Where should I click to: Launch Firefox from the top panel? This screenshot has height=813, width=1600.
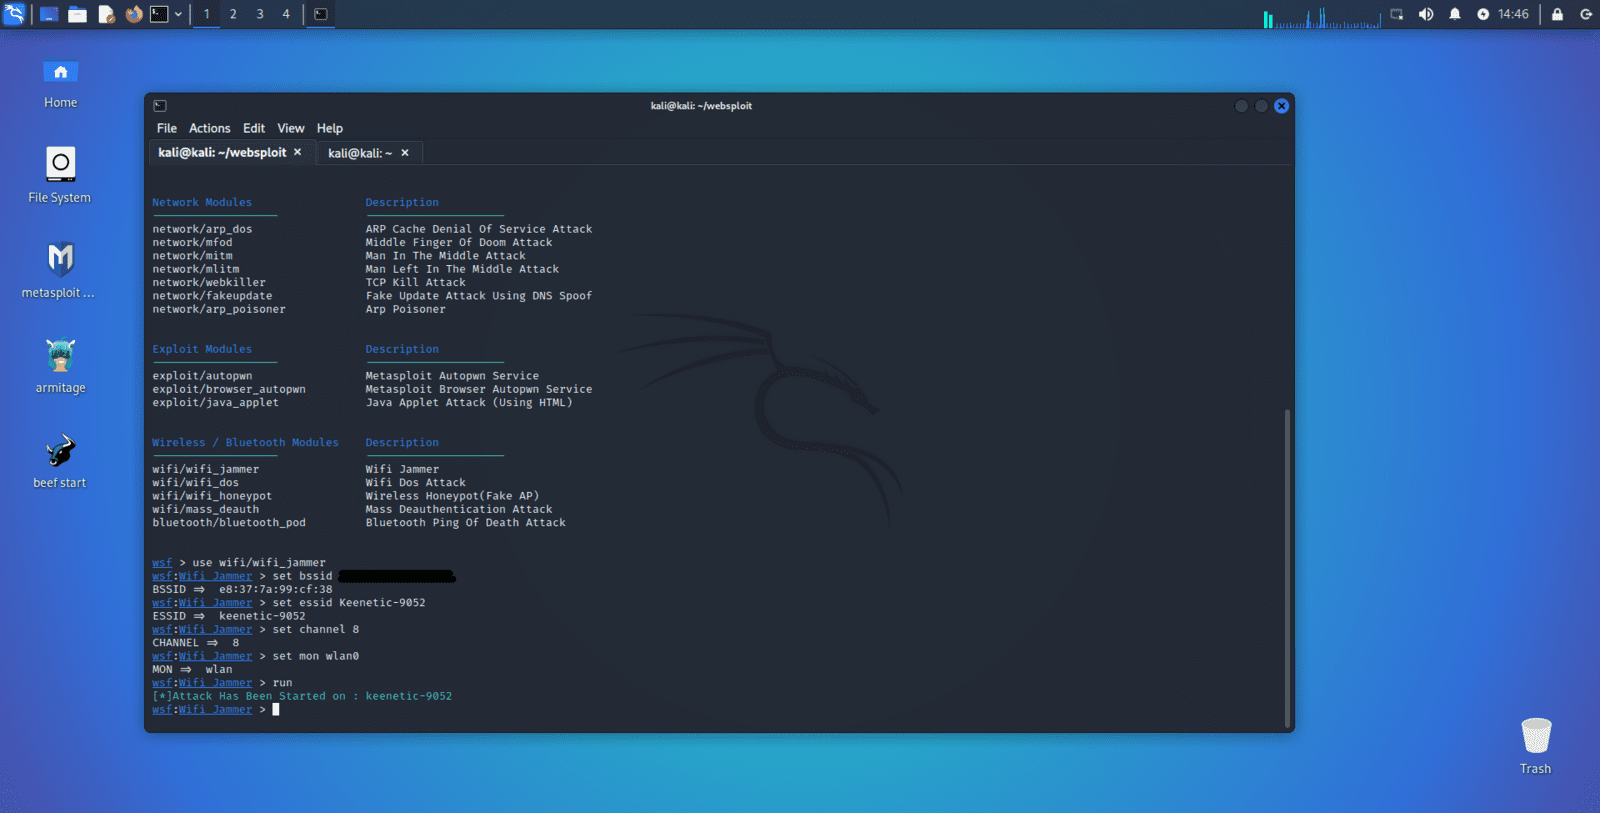pyautogui.click(x=134, y=14)
